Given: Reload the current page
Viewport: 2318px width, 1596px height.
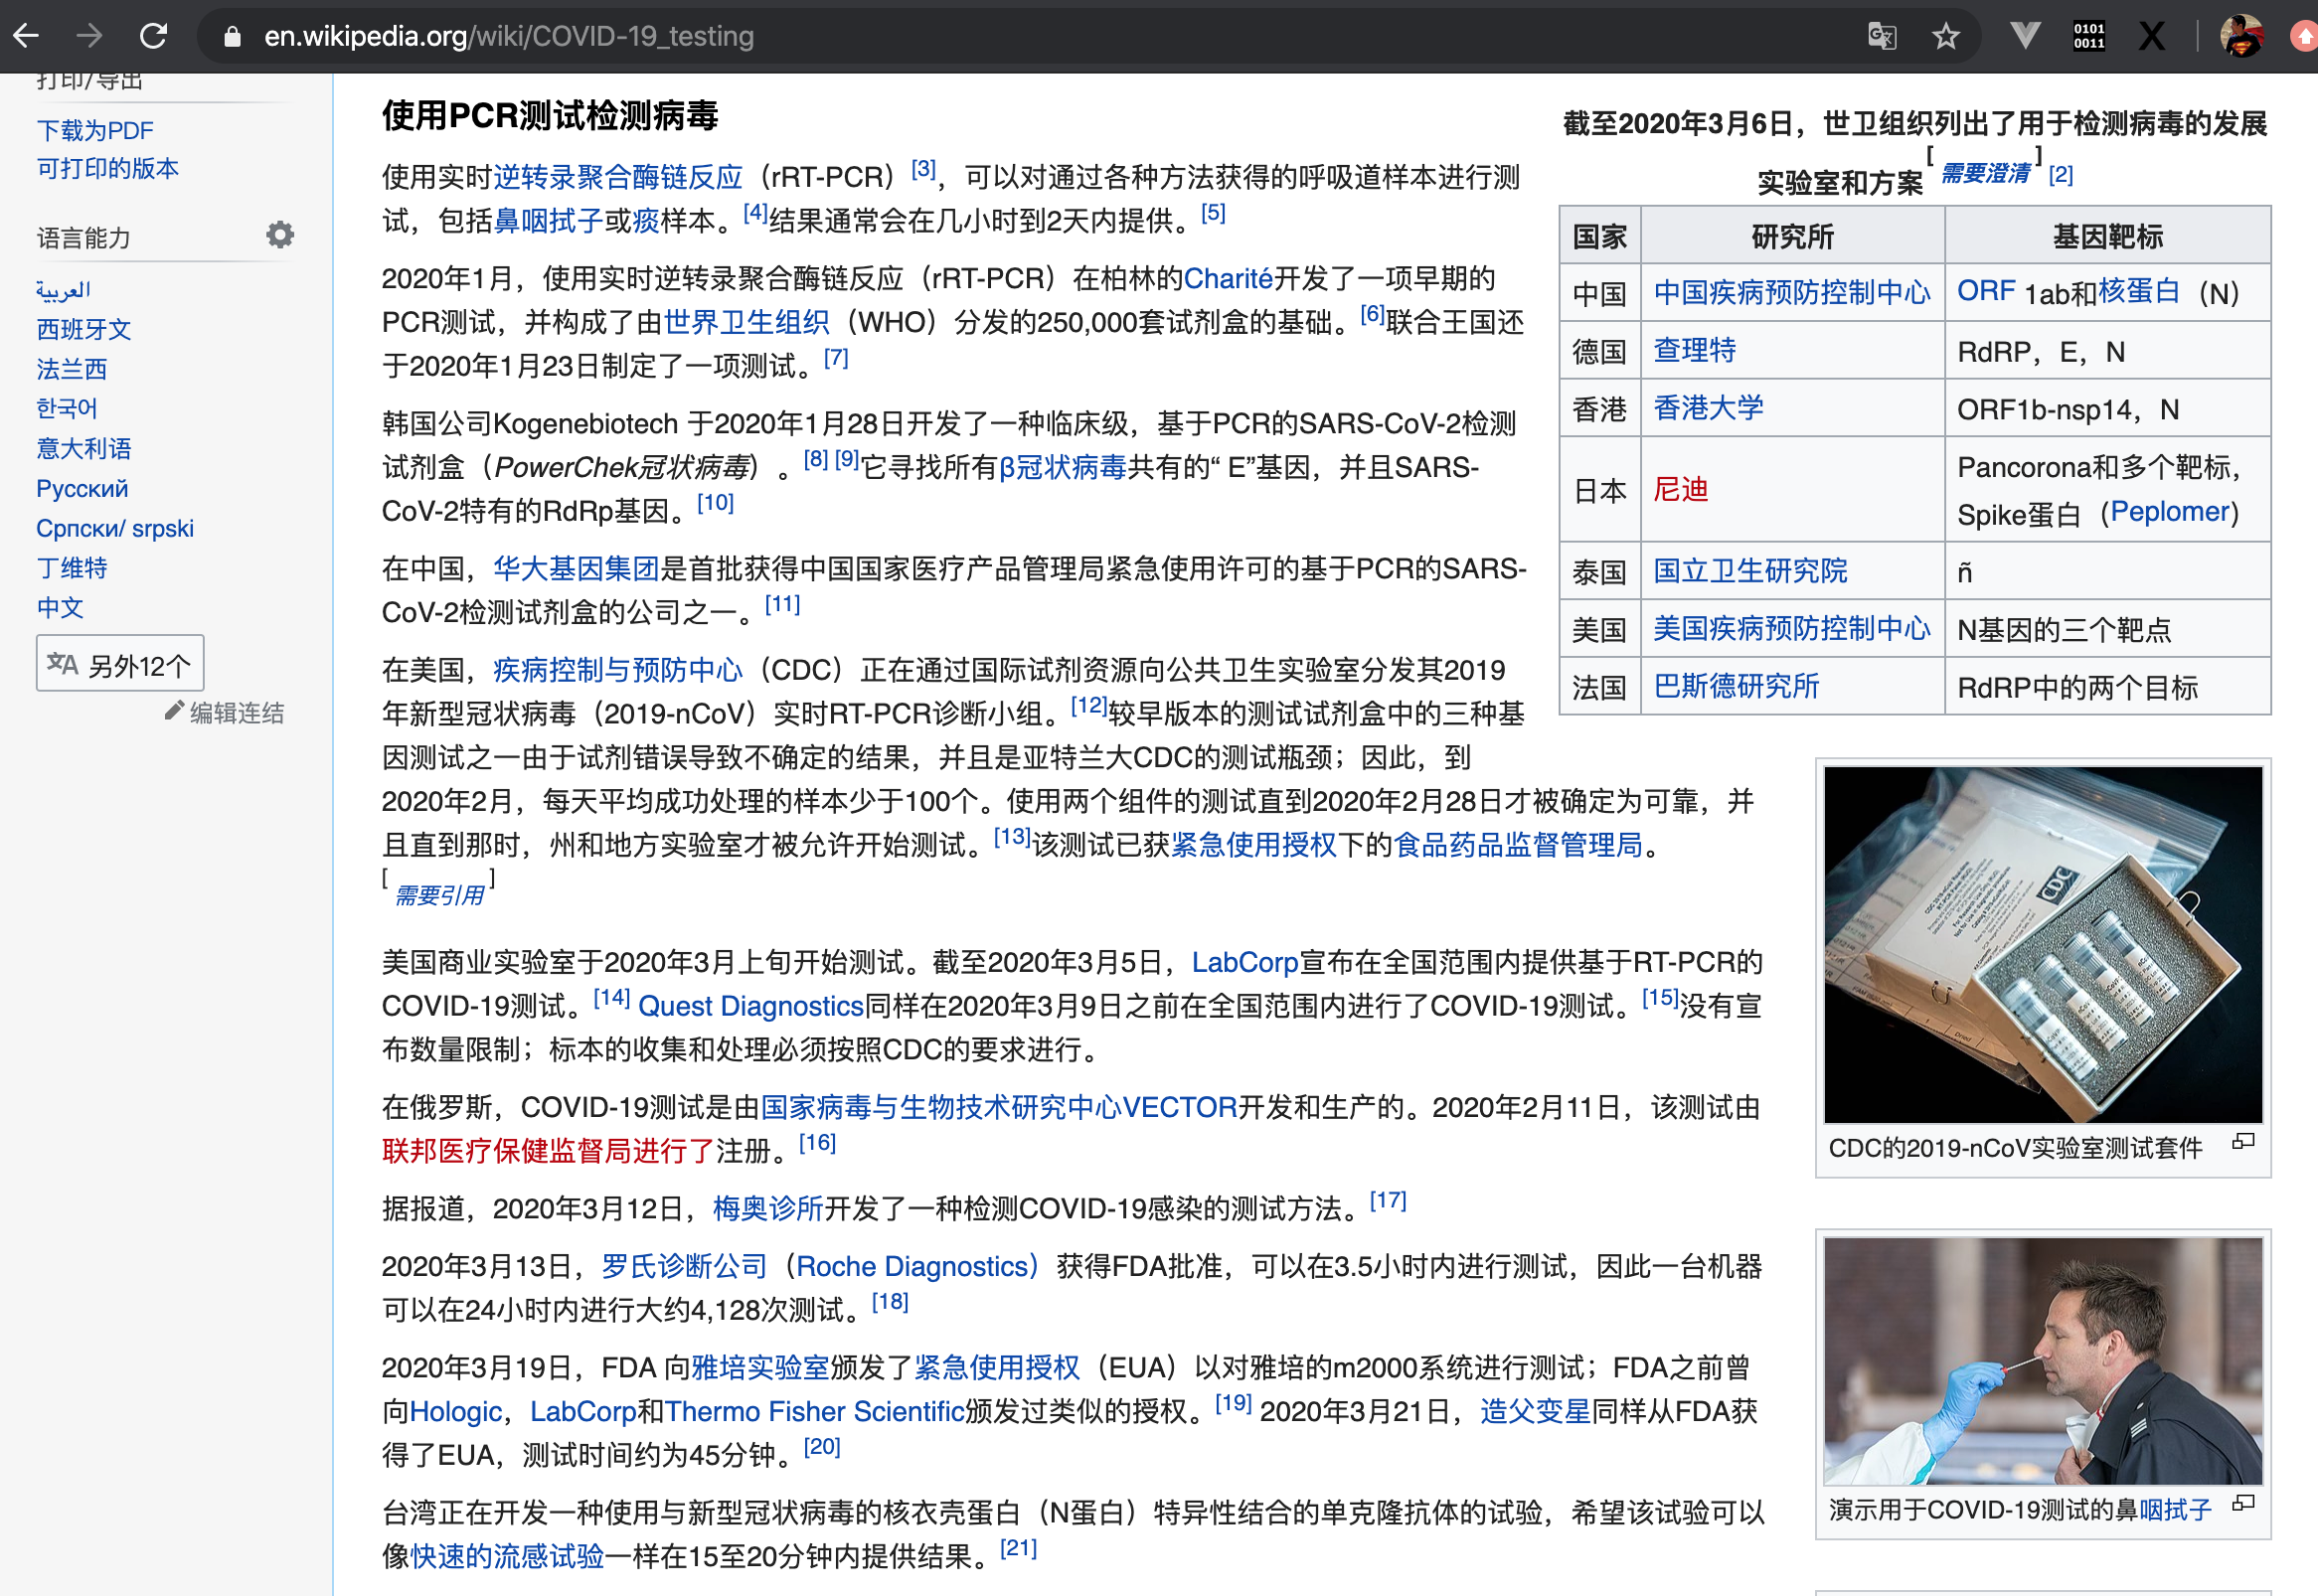Looking at the screenshot, I should click(x=153, y=37).
